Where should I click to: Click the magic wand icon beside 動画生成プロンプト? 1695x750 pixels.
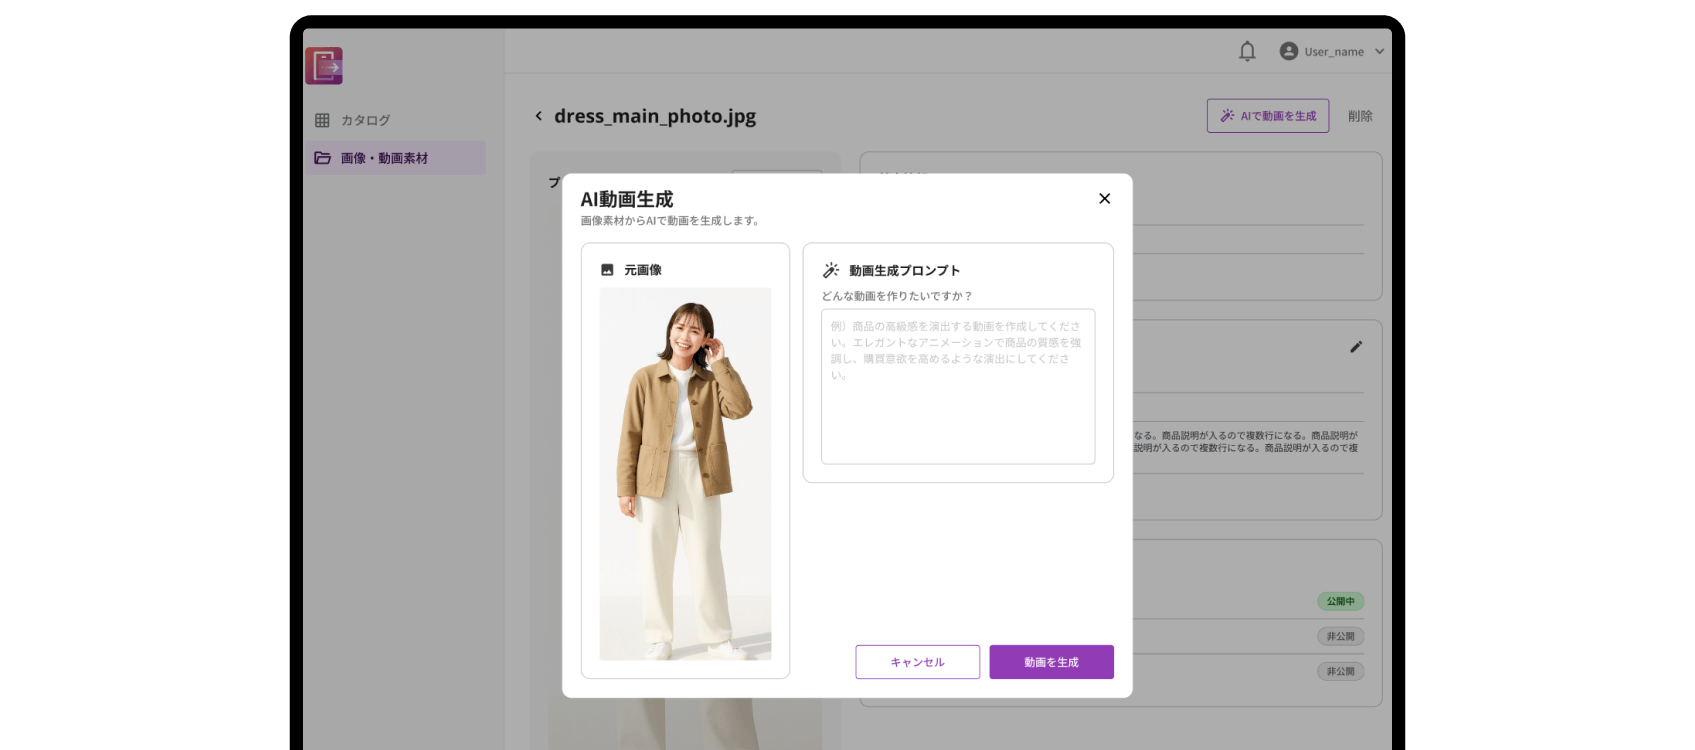click(831, 271)
